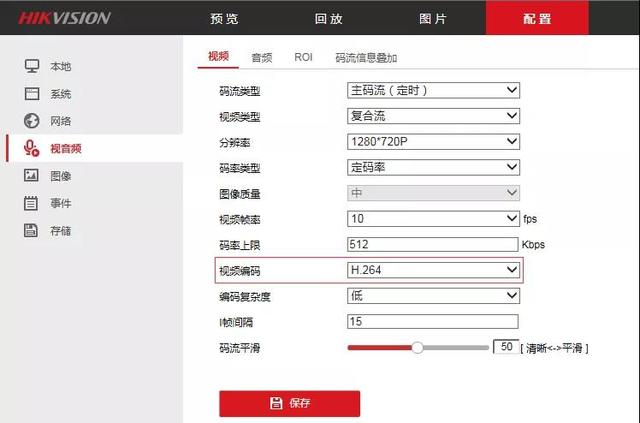Click the 系统 system icon in sidebar
This screenshot has width=640, height=423.
[31, 94]
